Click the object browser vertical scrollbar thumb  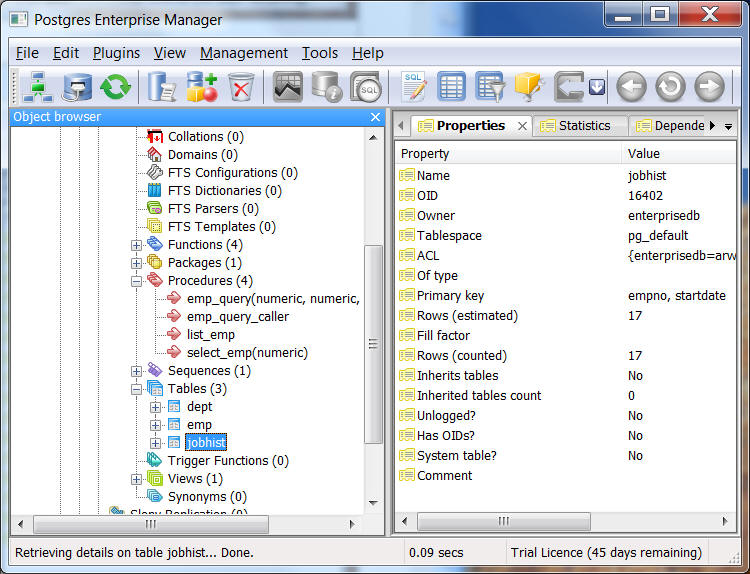[x=373, y=344]
